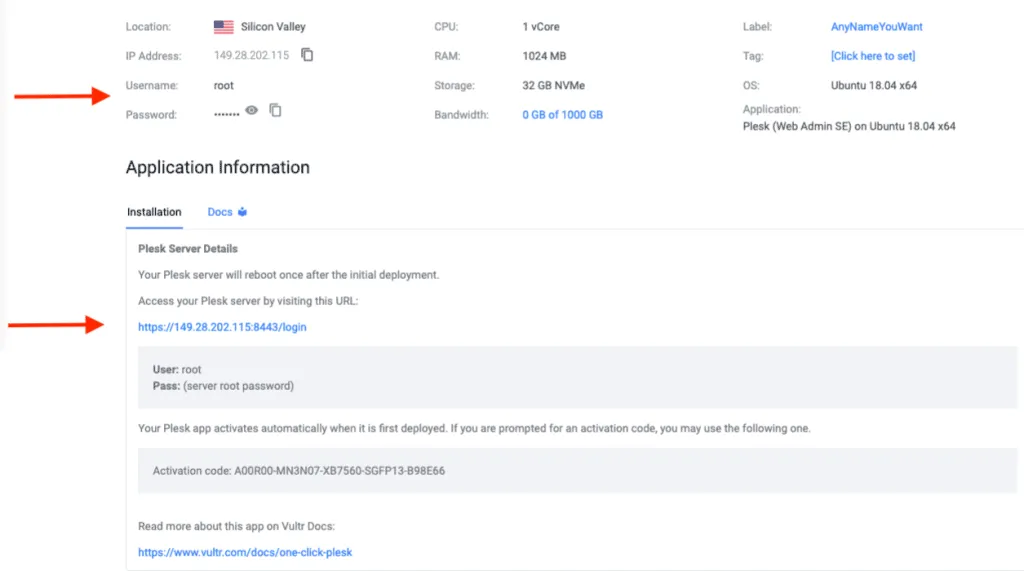
Task: Copy the password with clipboard icon
Action: pos(276,110)
